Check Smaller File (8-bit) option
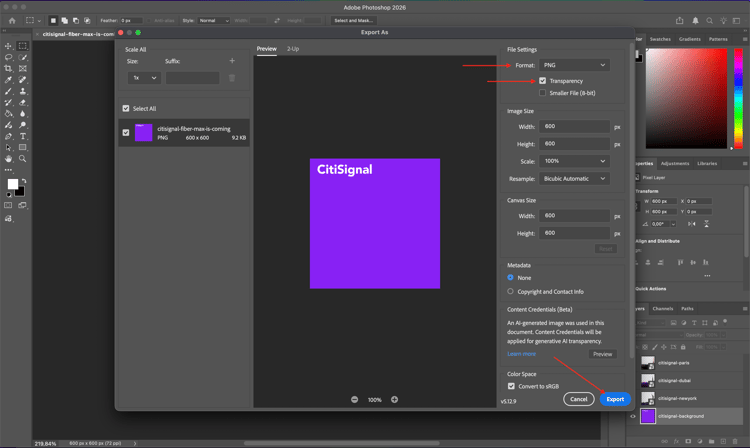750x448 pixels. tap(543, 93)
